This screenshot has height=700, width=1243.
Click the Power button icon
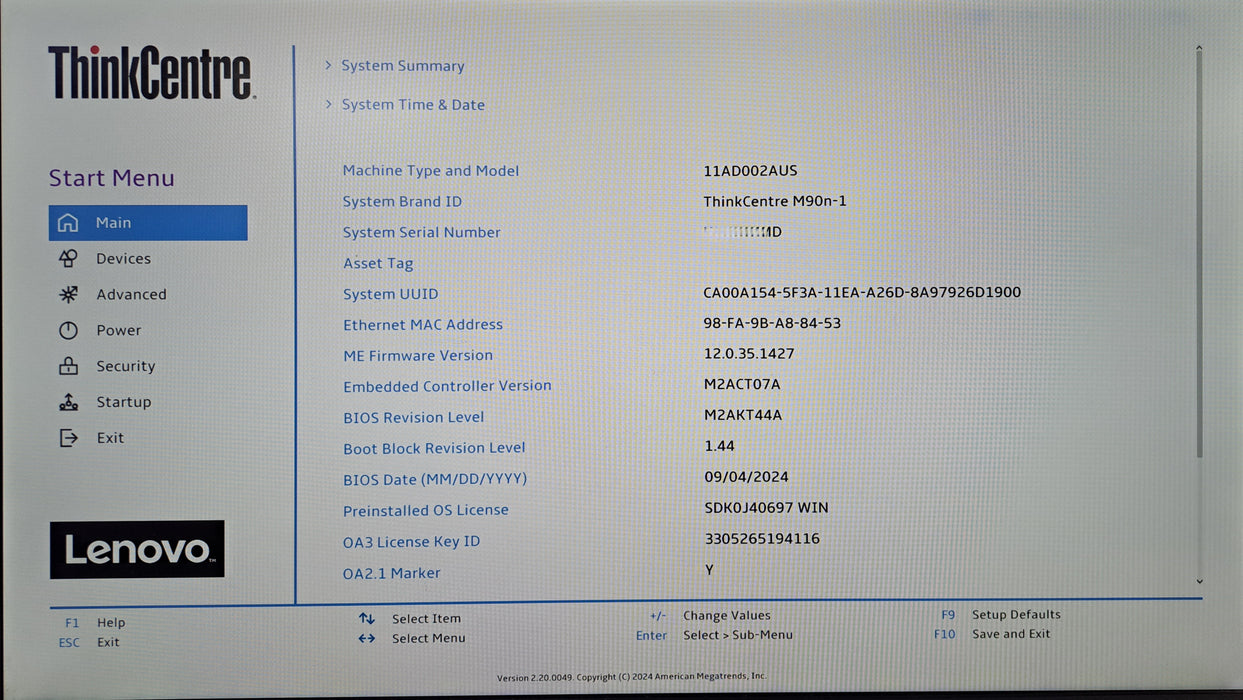tap(68, 331)
